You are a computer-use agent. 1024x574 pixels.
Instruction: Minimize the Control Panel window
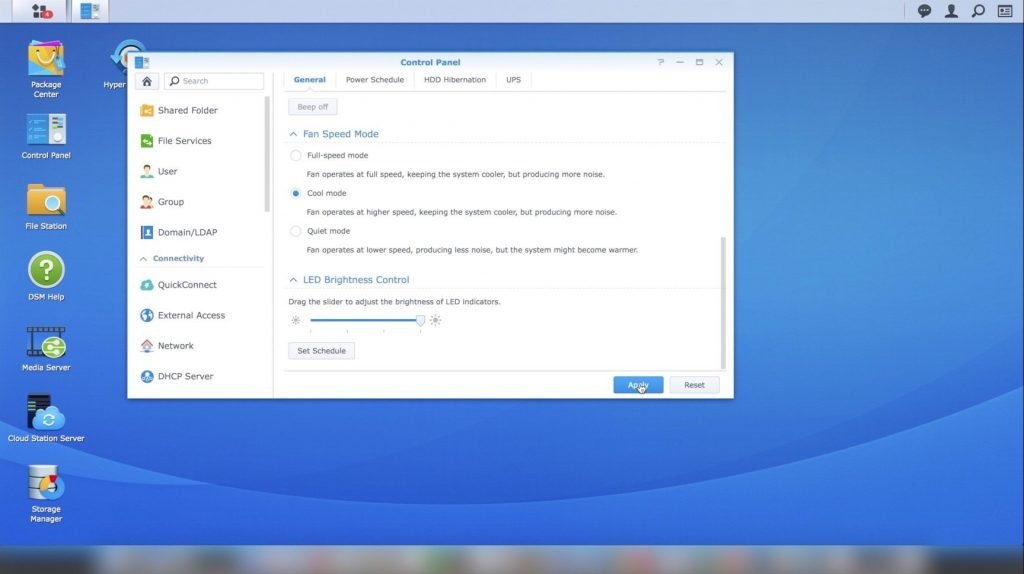click(680, 62)
